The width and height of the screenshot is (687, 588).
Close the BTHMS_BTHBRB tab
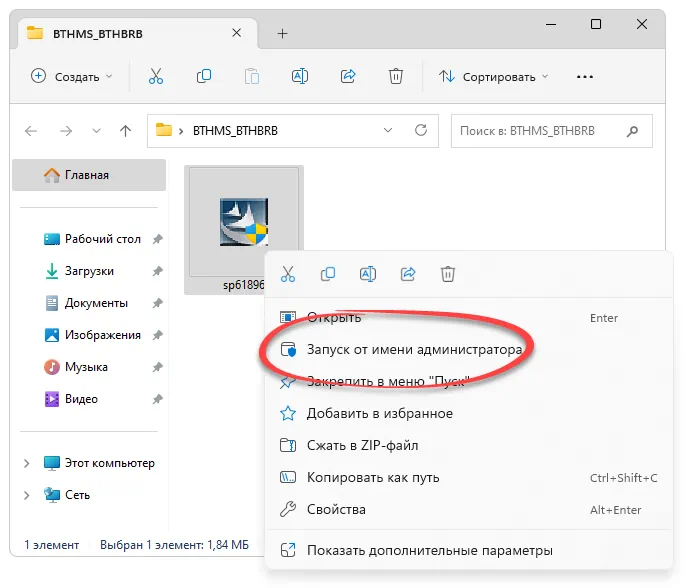[237, 33]
